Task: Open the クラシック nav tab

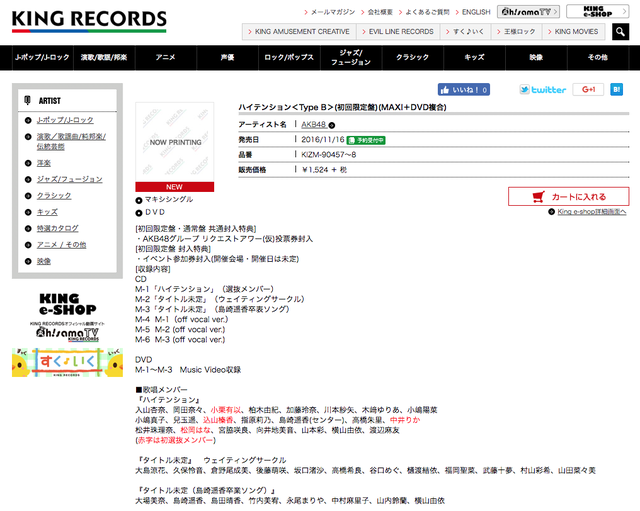Action: tap(413, 58)
